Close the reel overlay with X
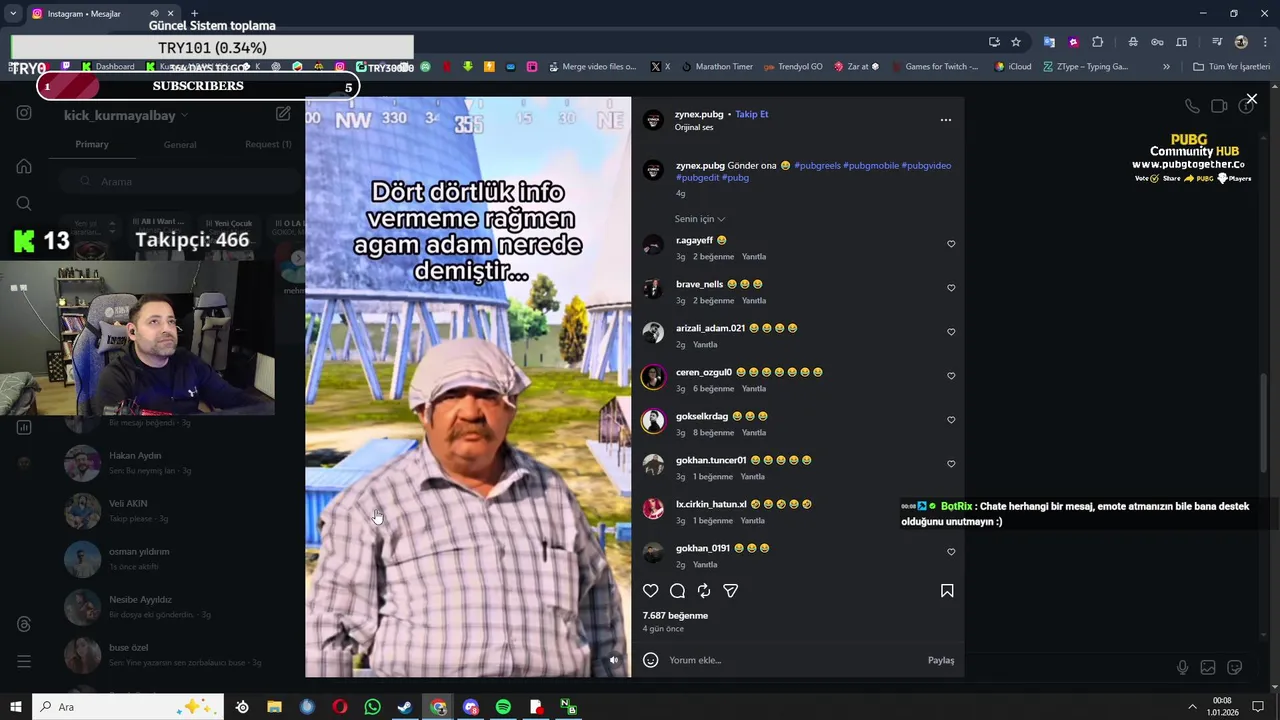 point(1251,99)
